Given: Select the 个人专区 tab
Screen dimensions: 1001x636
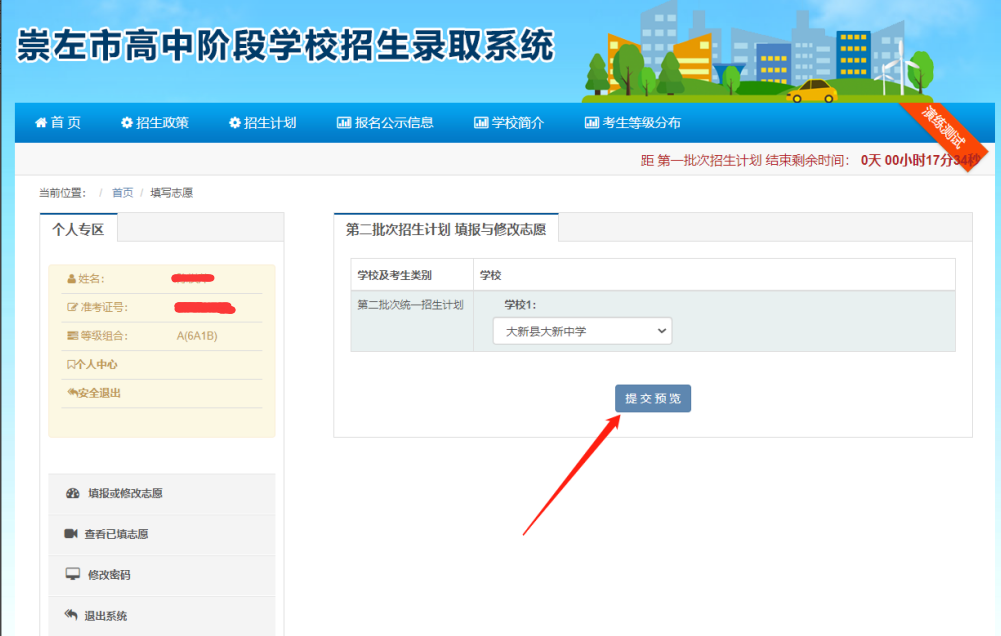Looking at the screenshot, I should 79,229.
